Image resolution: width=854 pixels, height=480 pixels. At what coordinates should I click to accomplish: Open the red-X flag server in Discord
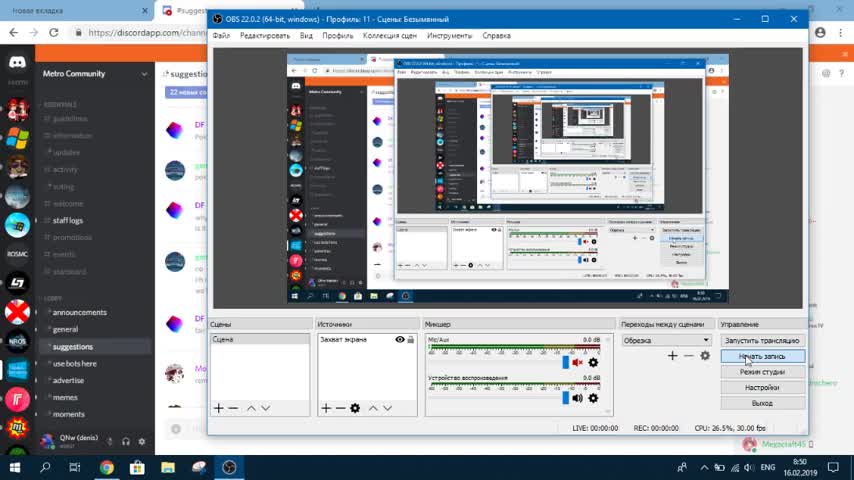coord(17,312)
